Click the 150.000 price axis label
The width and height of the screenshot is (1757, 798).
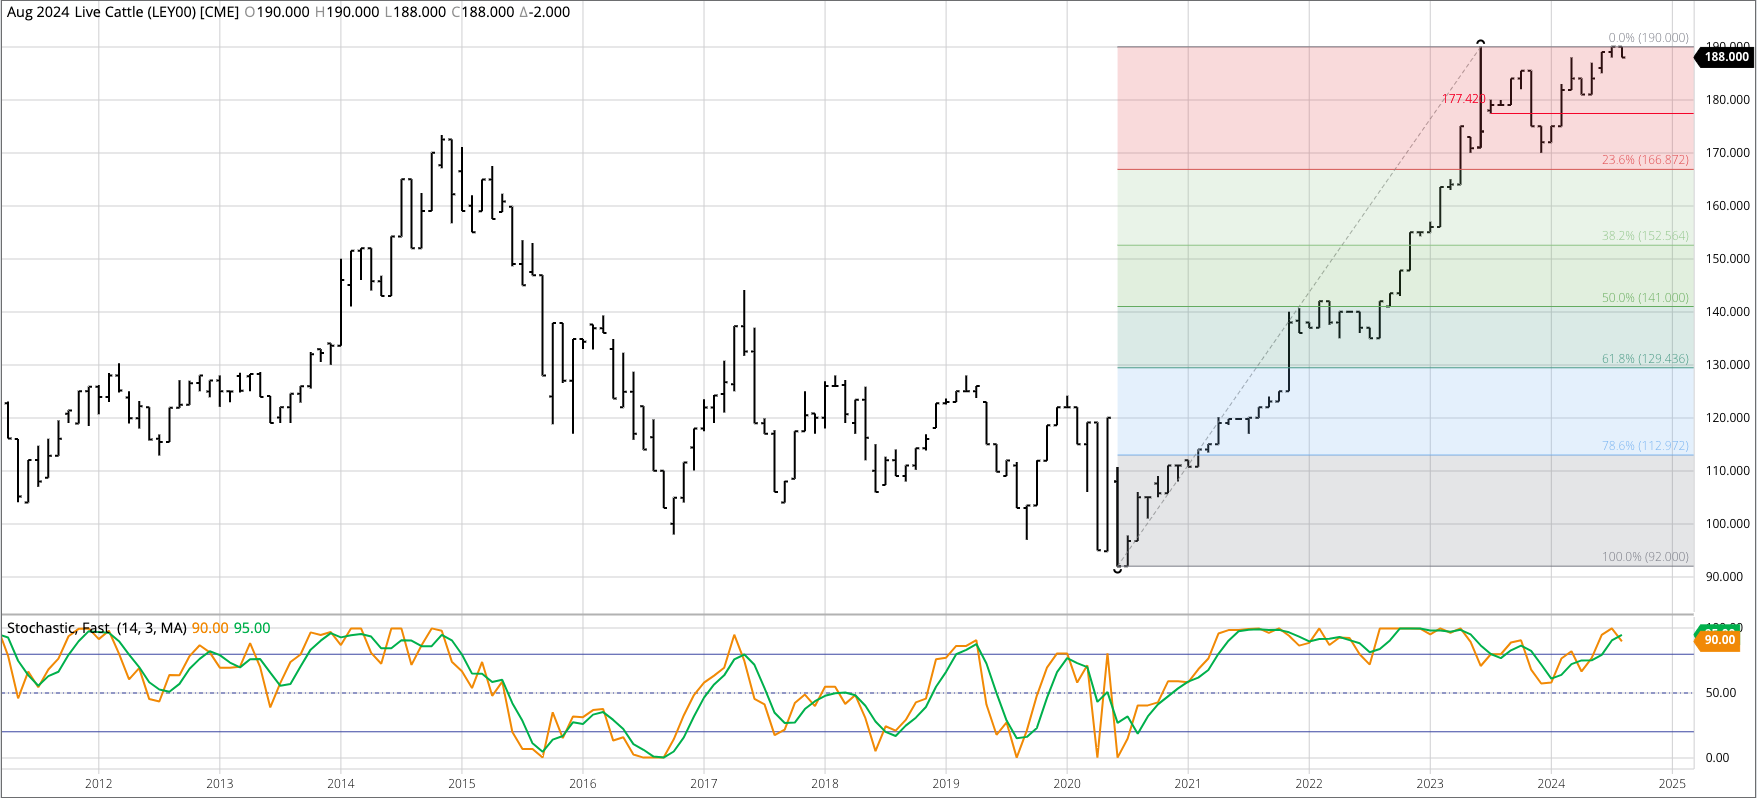(1727, 259)
